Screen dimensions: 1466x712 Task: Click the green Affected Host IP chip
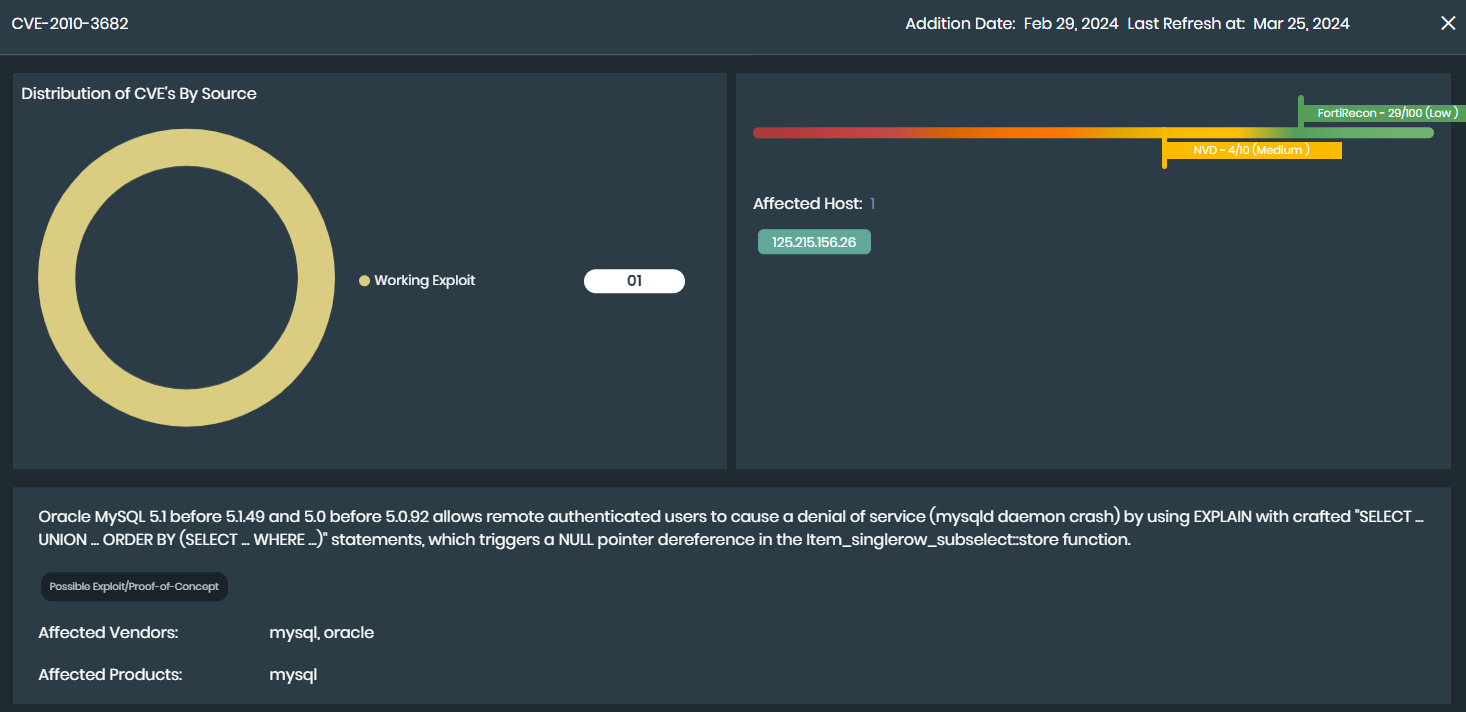[x=814, y=241]
